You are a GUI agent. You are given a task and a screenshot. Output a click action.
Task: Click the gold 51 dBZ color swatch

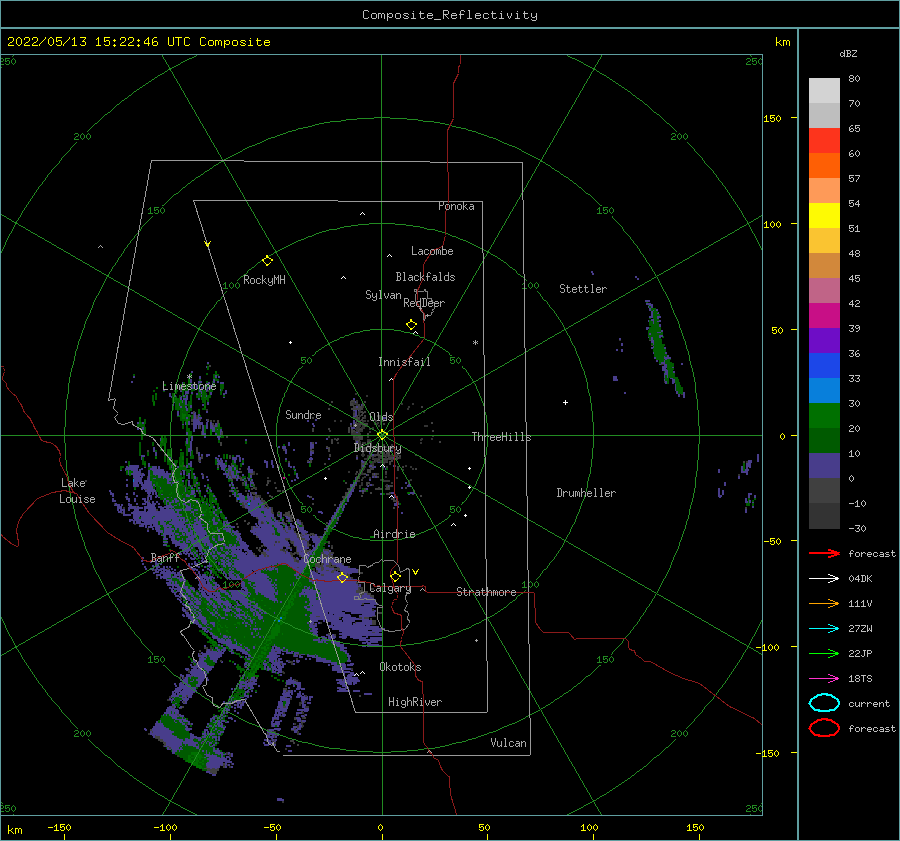pyautogui.click(x=824, y=241)
